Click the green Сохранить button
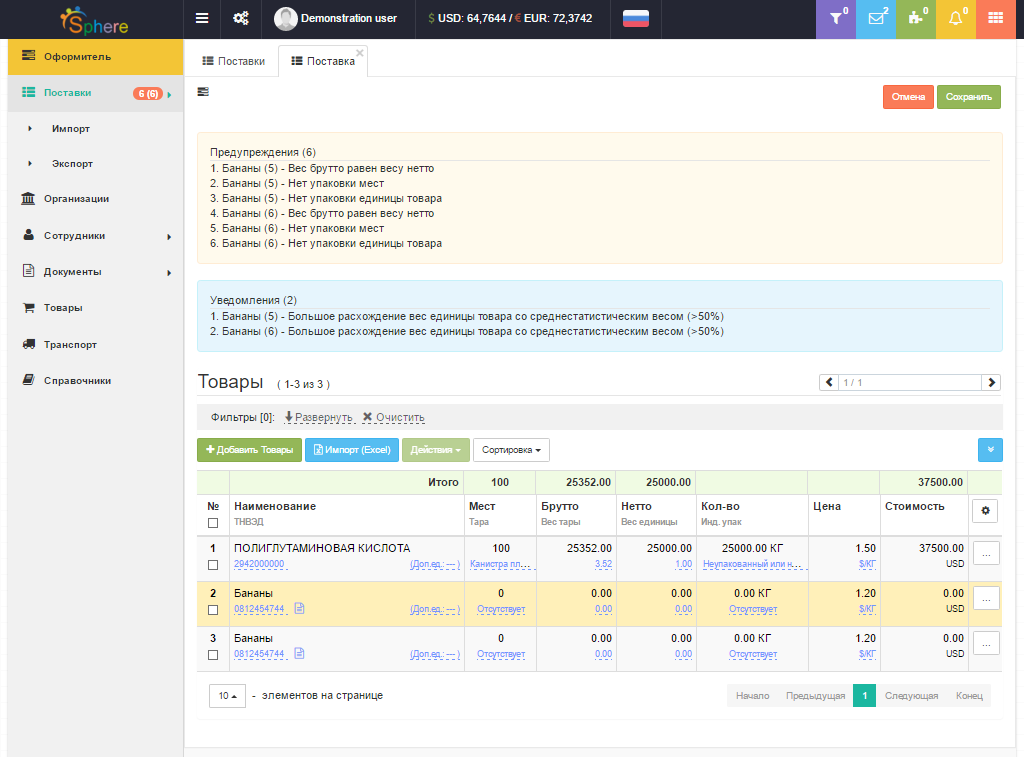Image resolution: width=1024 pixels, height=757 pixels. tap(968, 97)
